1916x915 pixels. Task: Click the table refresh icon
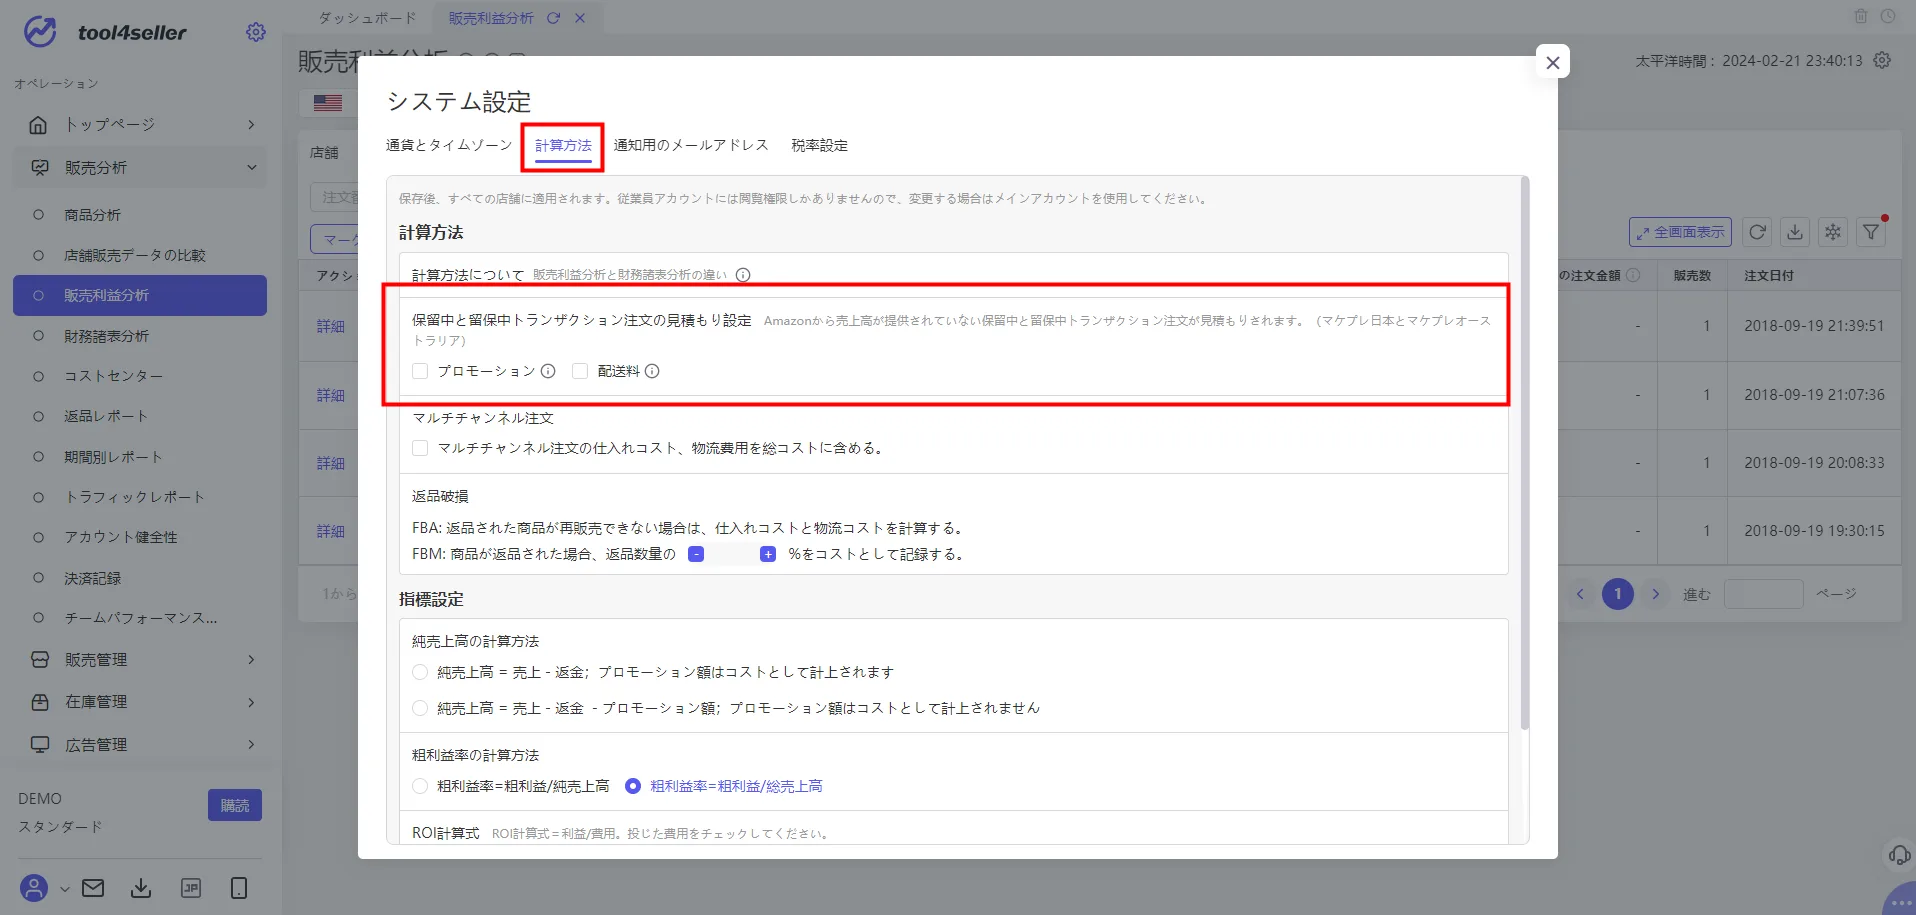point(1757,232)
